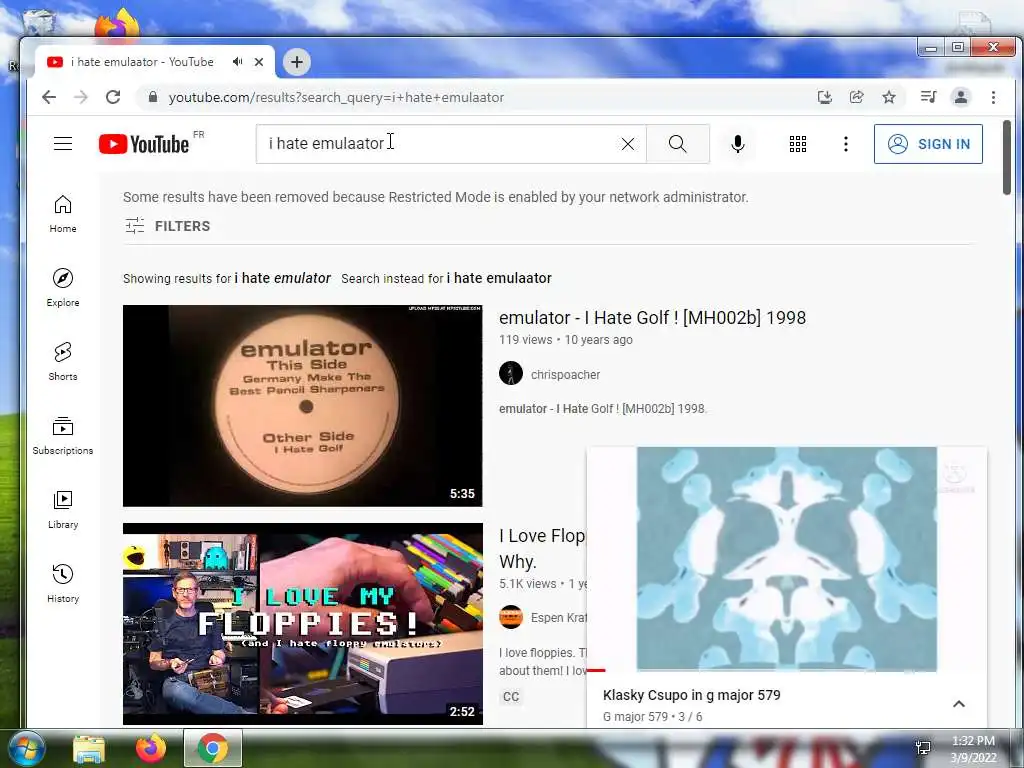Click the Espen Kraft channel avatar

511,617
